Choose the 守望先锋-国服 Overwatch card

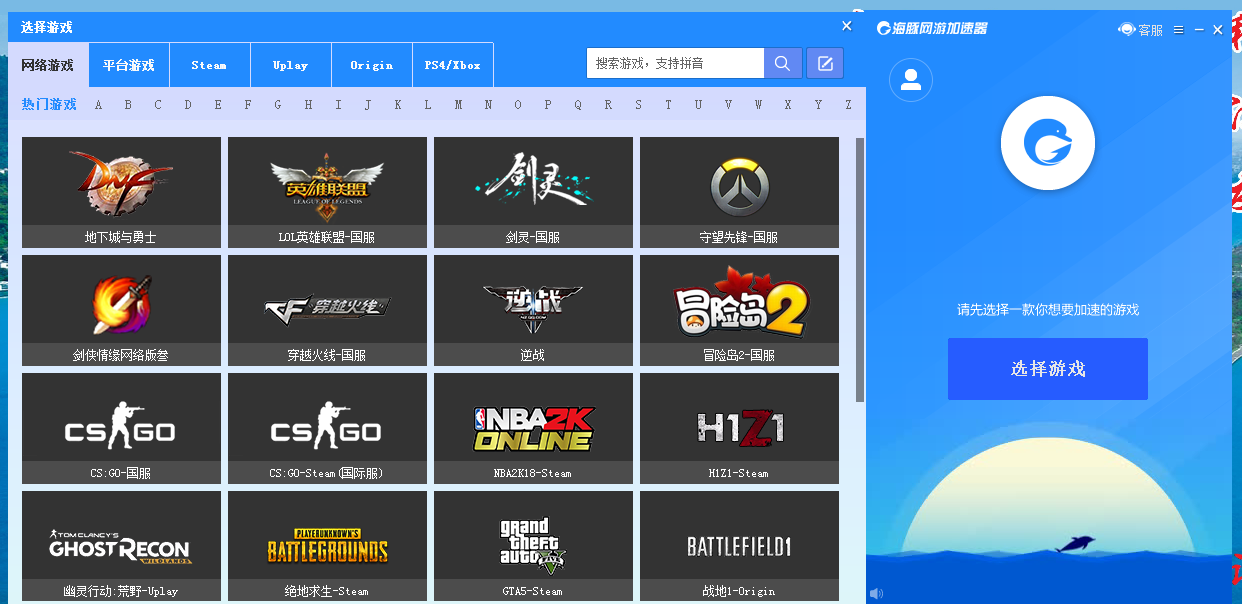coord(739,192)
